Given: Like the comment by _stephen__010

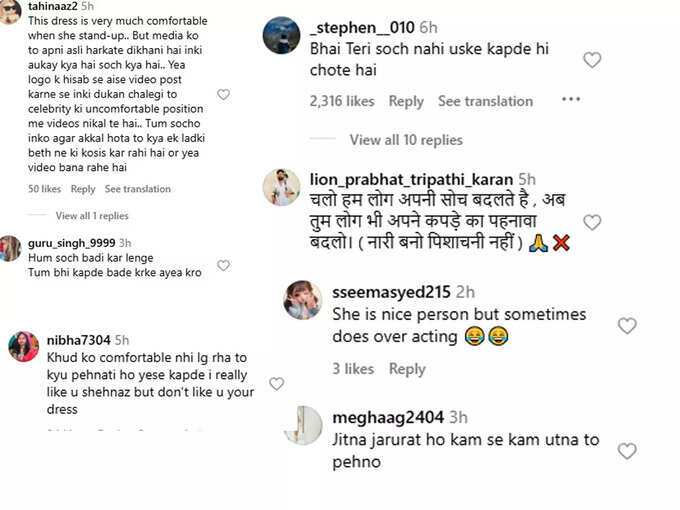Looking at the screenshot, I should click(x=592, y=60).
